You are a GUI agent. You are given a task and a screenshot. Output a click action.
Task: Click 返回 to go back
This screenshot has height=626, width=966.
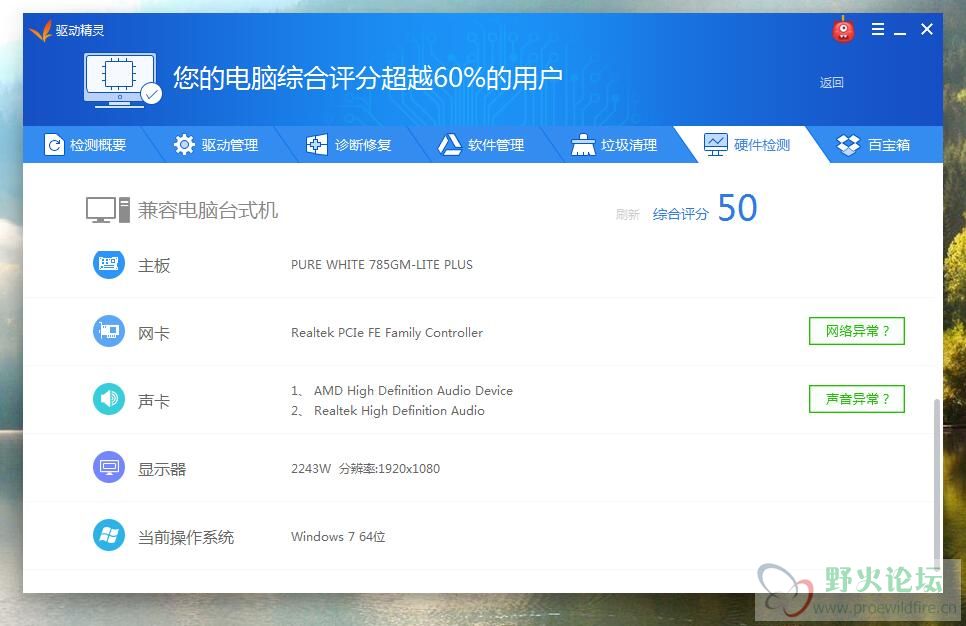pyautogui.click(x=831, y=83)
